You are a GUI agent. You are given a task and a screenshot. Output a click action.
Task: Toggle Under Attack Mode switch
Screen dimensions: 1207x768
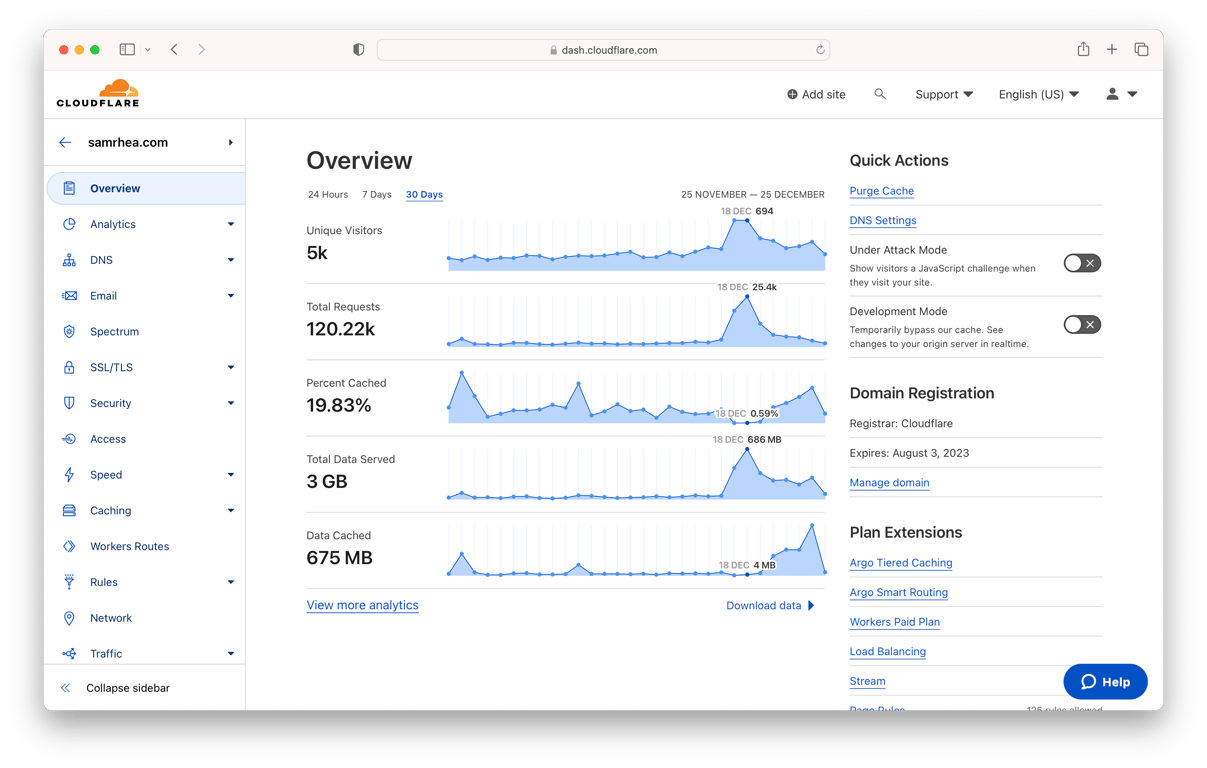[x=1082, y=263]
